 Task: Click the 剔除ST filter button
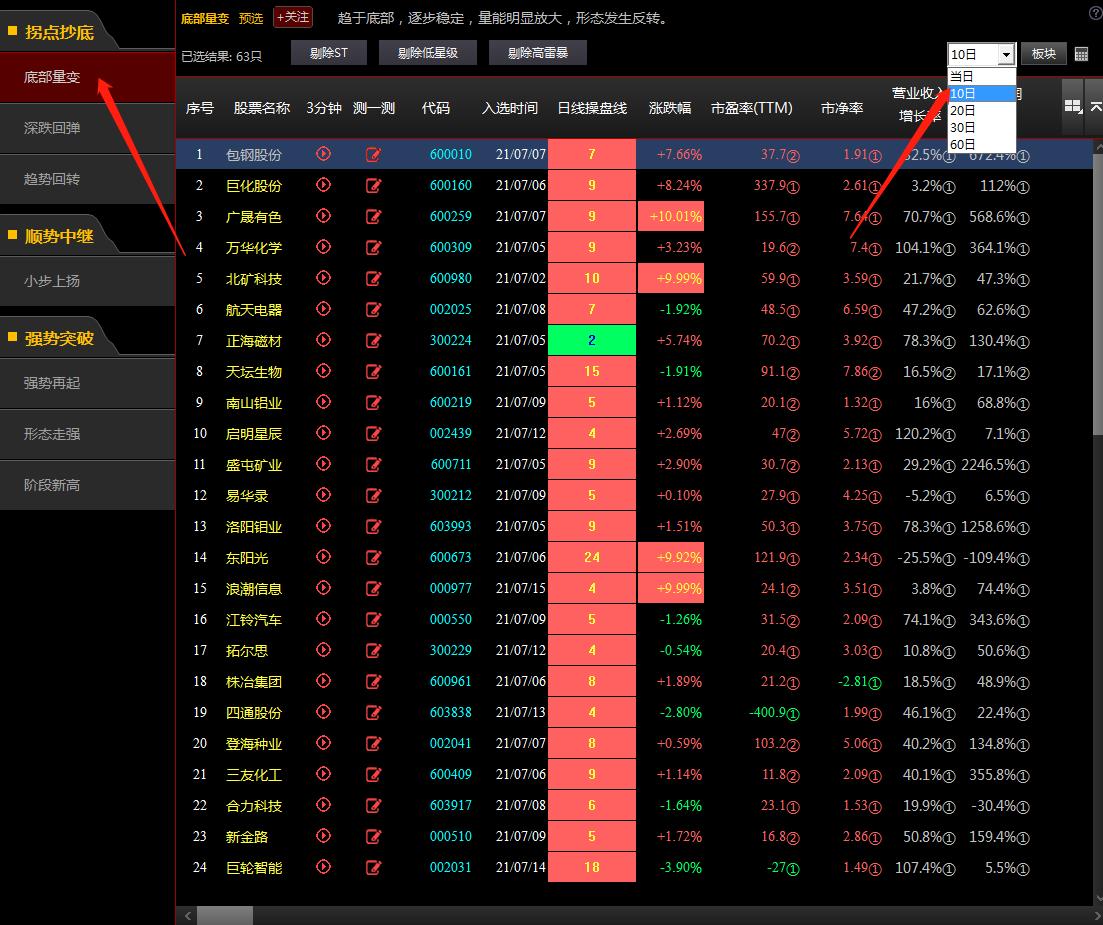[329, 52]
